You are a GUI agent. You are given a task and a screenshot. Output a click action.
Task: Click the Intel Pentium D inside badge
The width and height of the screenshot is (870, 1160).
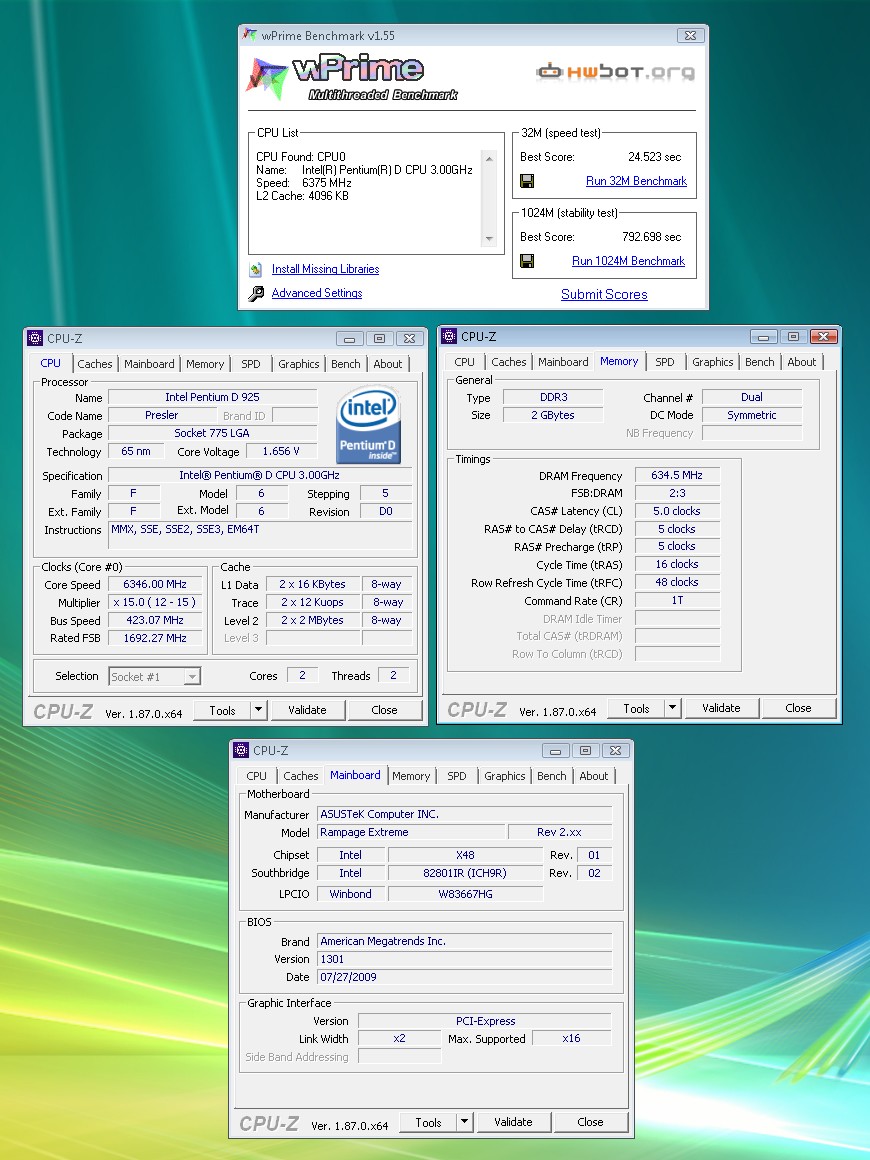[368, 425]
